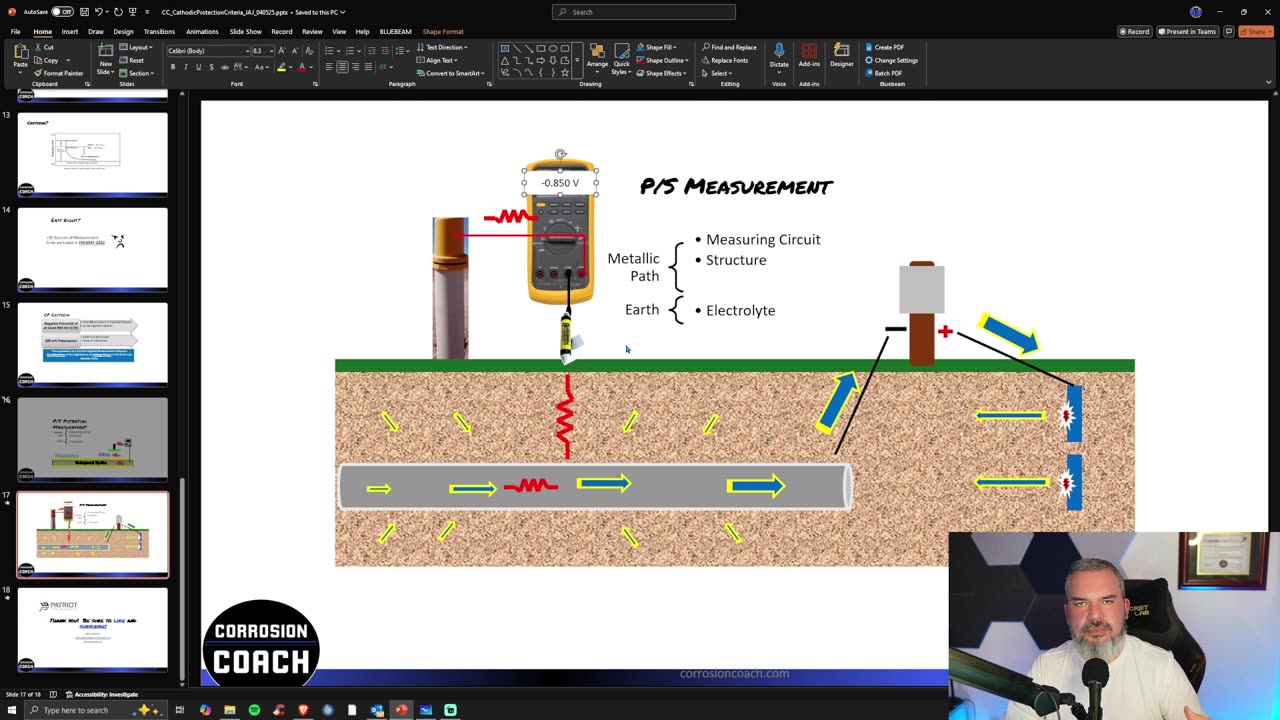Image resolution: width=1280 pixels, height=720 pixels.
Task: Align text to the left
Action: coord(329,67)
